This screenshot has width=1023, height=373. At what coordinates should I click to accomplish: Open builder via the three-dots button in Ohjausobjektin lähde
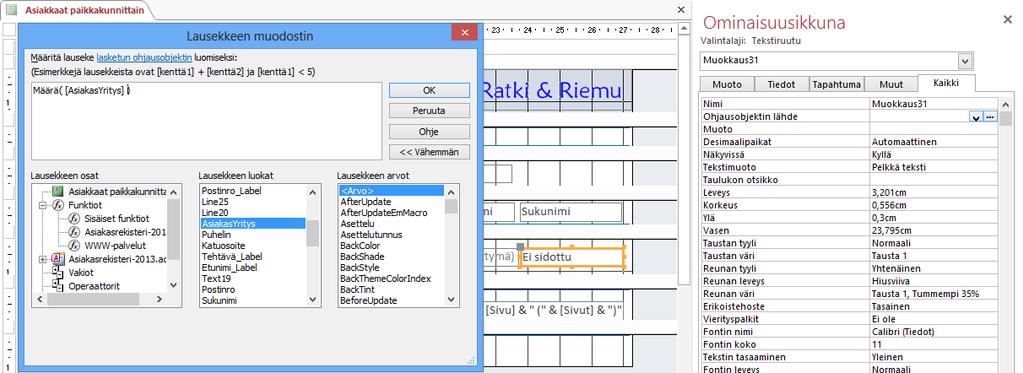pyautogui.click(x=991, y=117)
